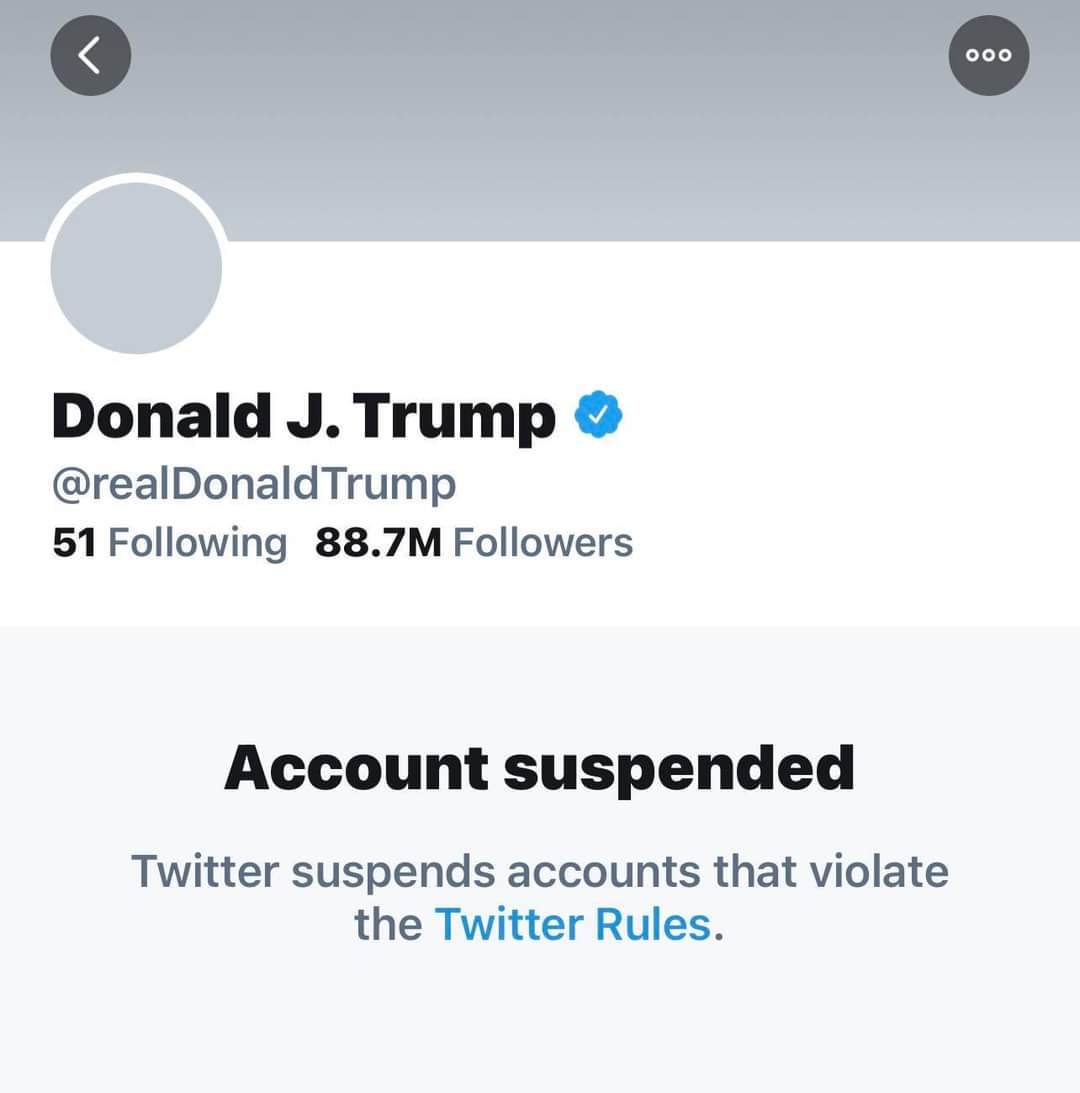Viewport: 1080px width, 1093px height.
Task: Click the word "violate" in the suspension notice
Action: tap(877, 871)
